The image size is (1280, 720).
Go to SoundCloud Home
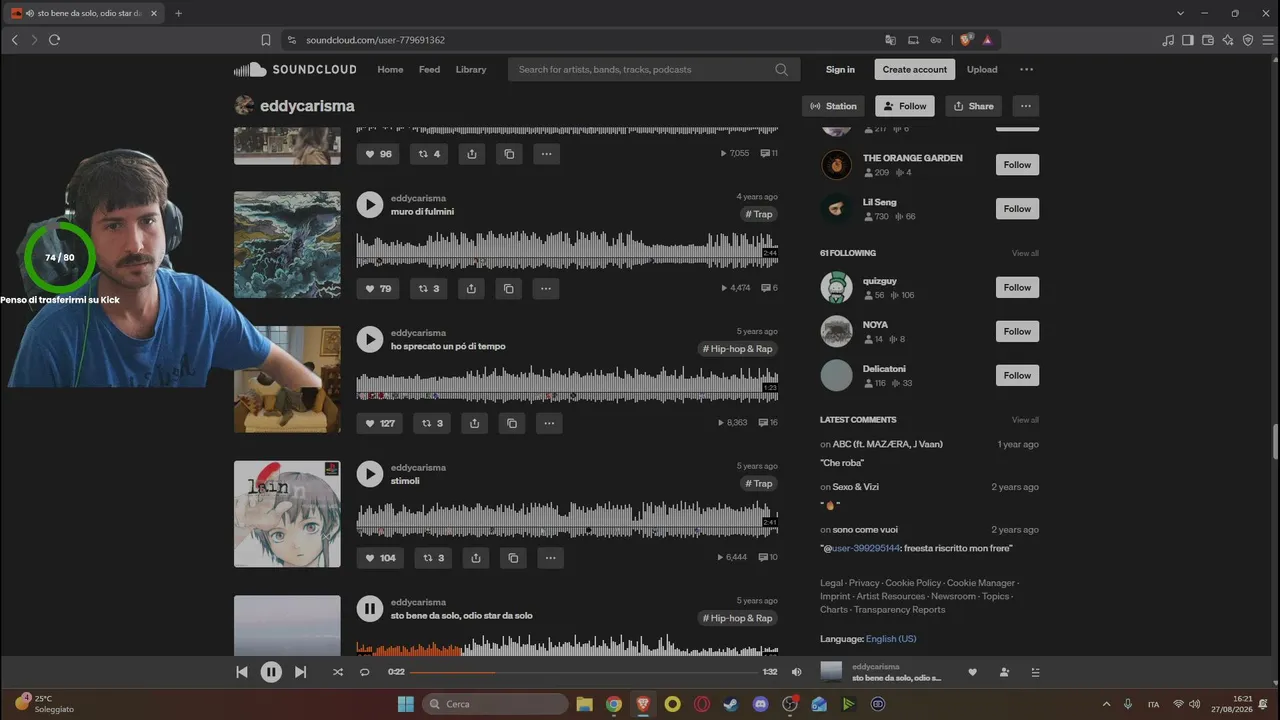point(390,70)
